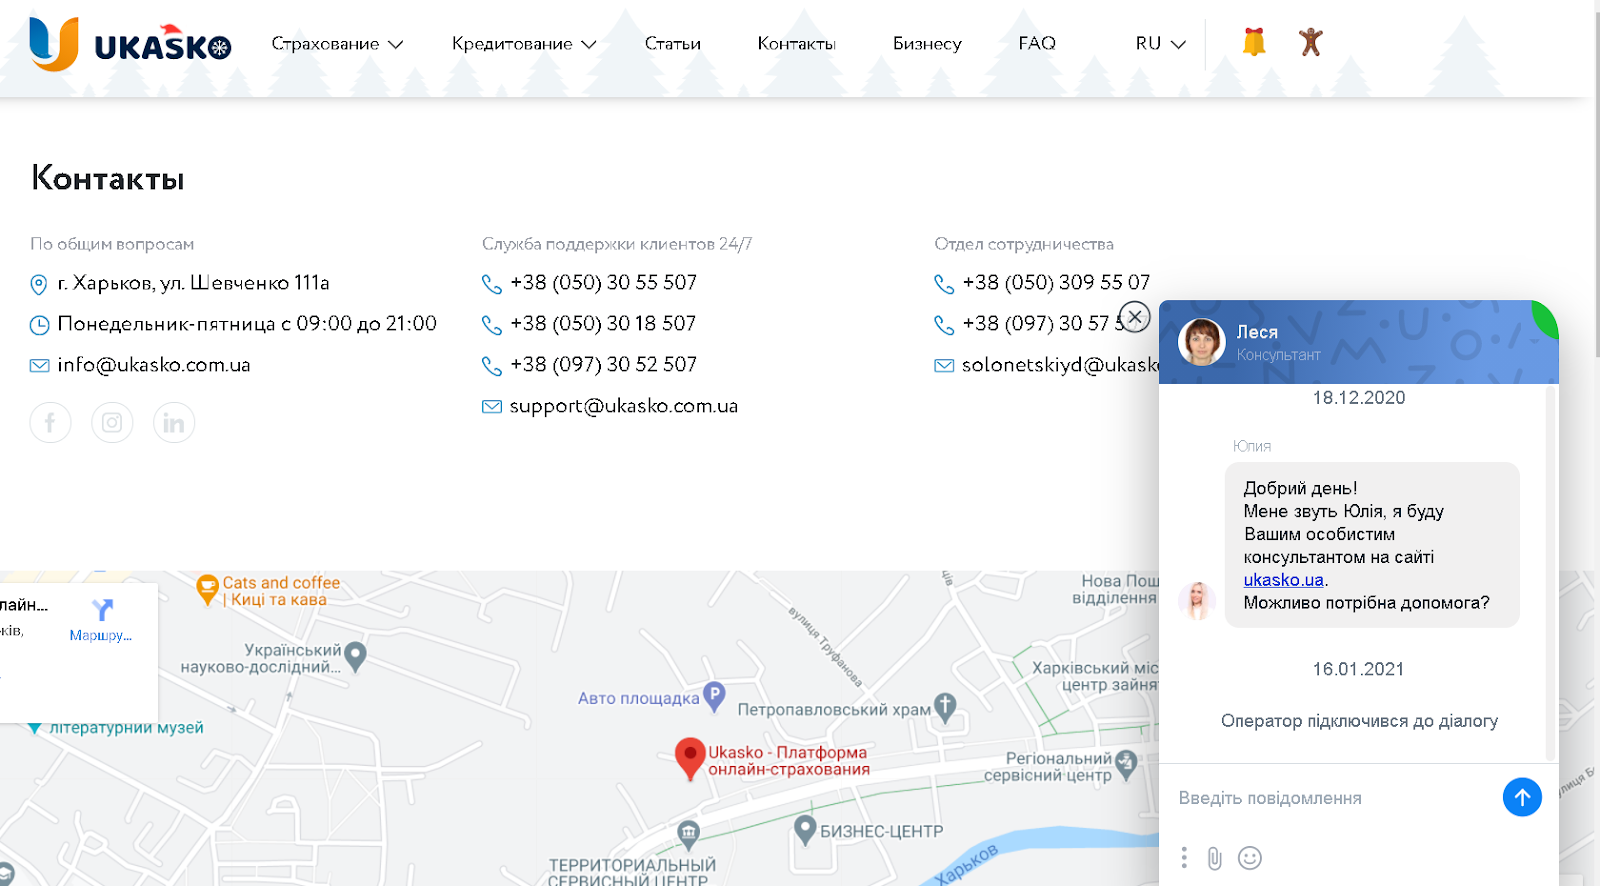Call +38 (050) 30 55 507
This screenshot has height=886, width=1600.
click(603, 283)
